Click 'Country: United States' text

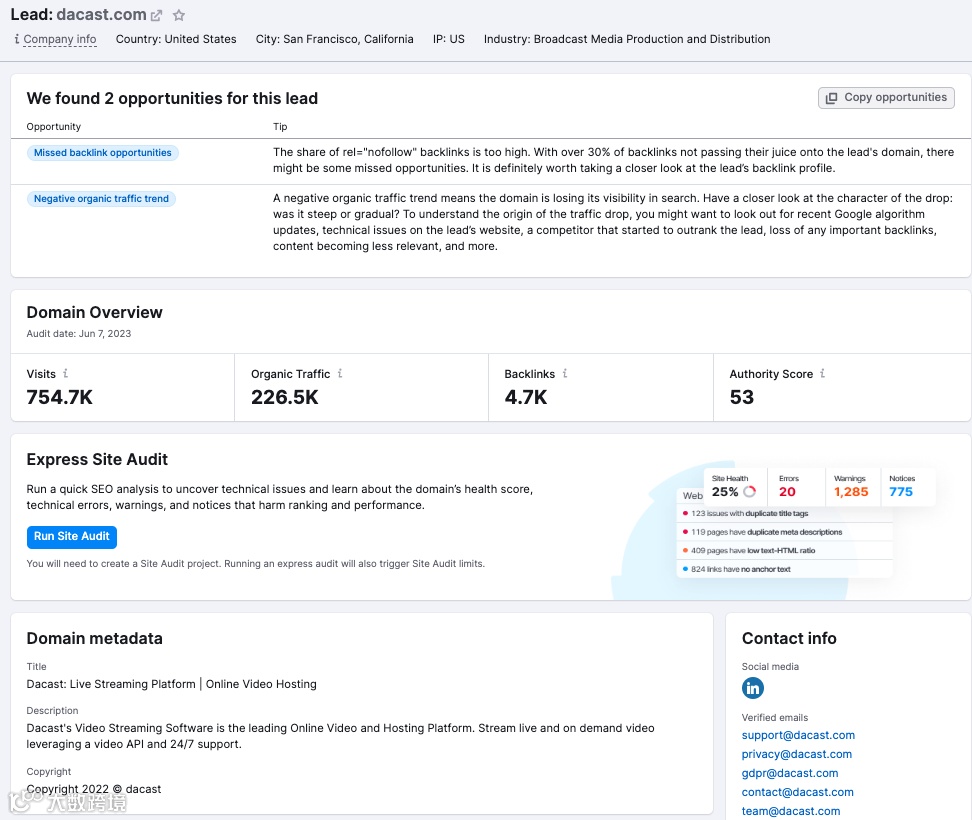tap(176, 39)
